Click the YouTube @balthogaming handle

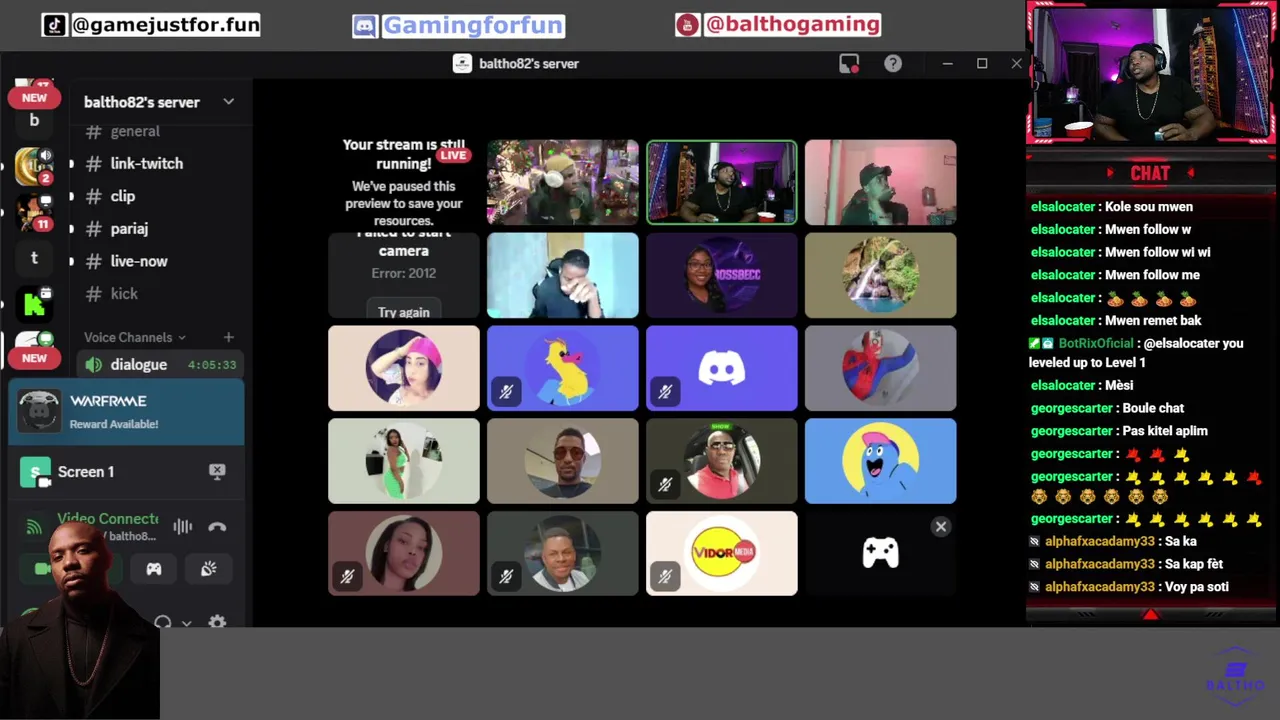[x=792, y=24]
